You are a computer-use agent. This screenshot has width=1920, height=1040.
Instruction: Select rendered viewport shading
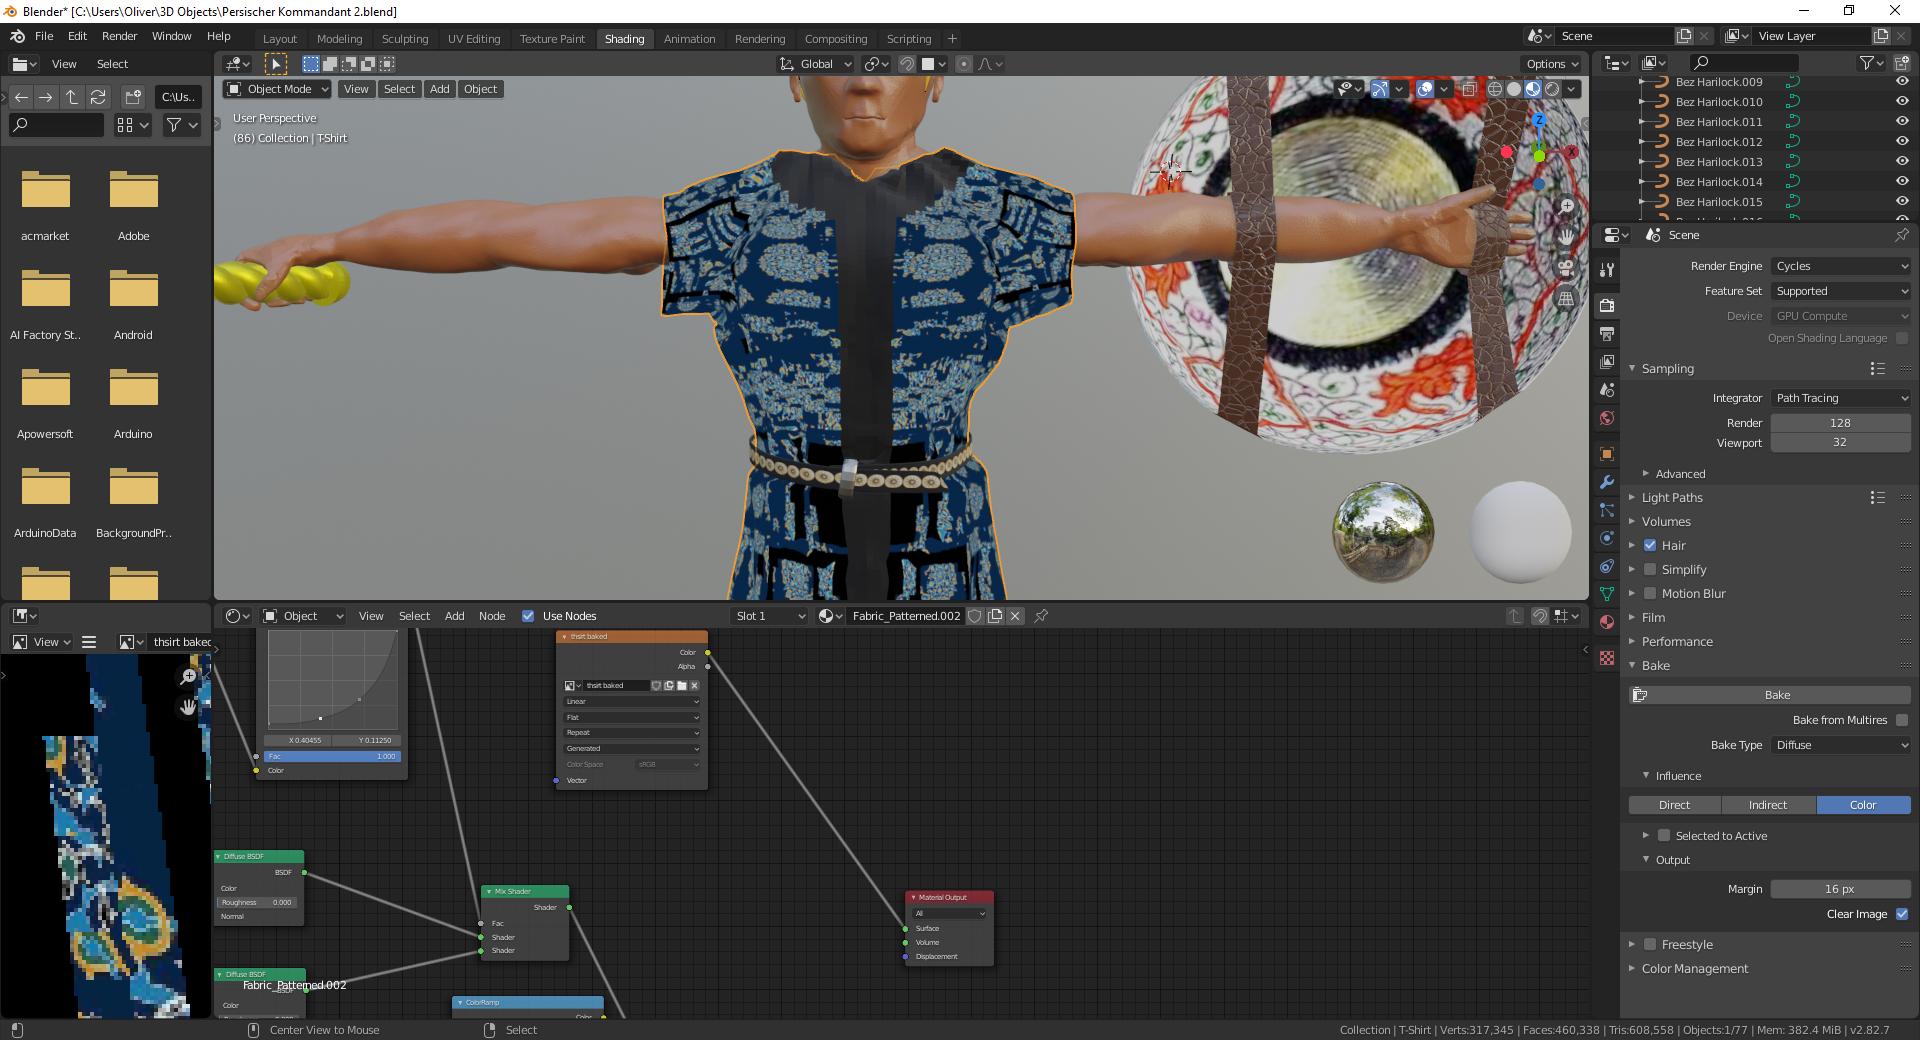(1552, 89)
